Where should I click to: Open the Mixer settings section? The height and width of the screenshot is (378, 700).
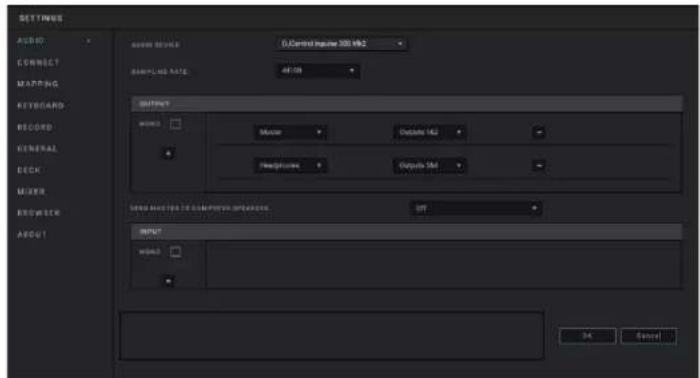pos(31,191)
